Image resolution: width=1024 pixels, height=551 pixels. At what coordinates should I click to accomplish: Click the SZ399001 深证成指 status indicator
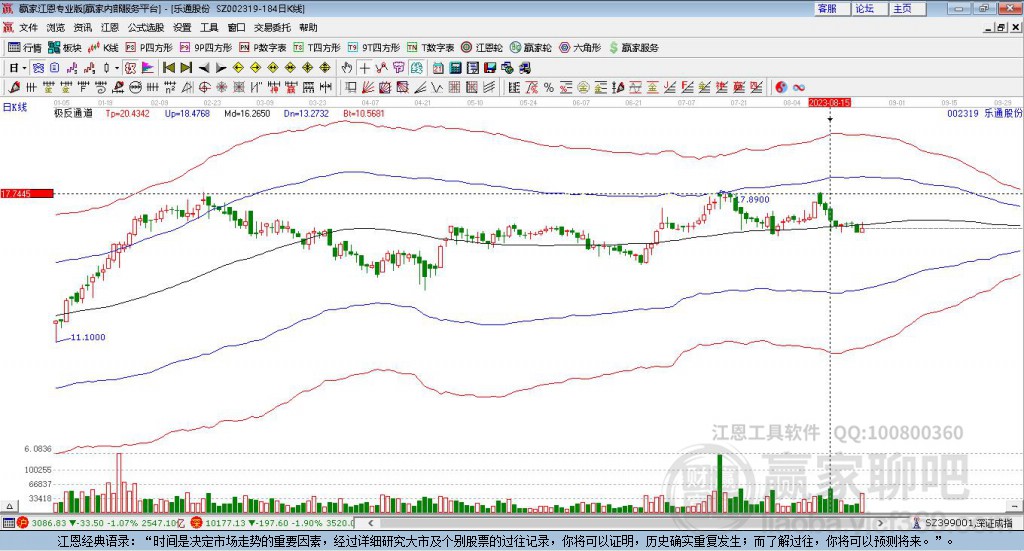point(967,522)
